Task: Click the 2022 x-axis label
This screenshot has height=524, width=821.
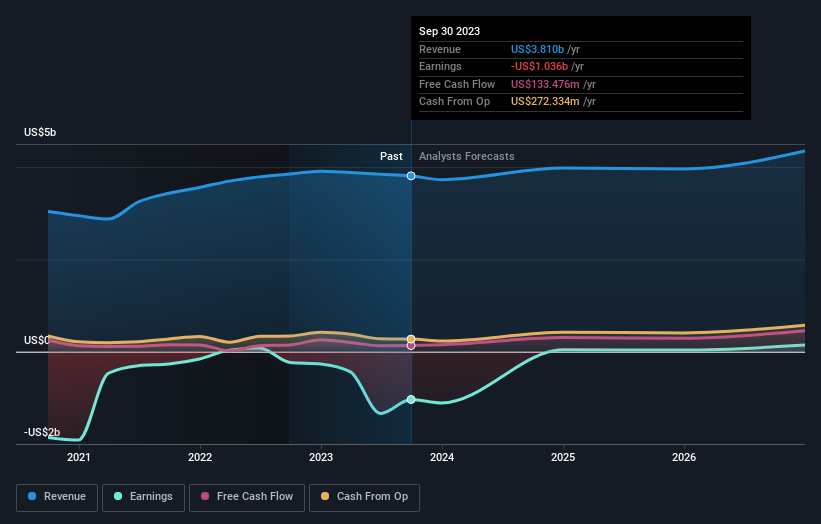Action: coord(200,458)
